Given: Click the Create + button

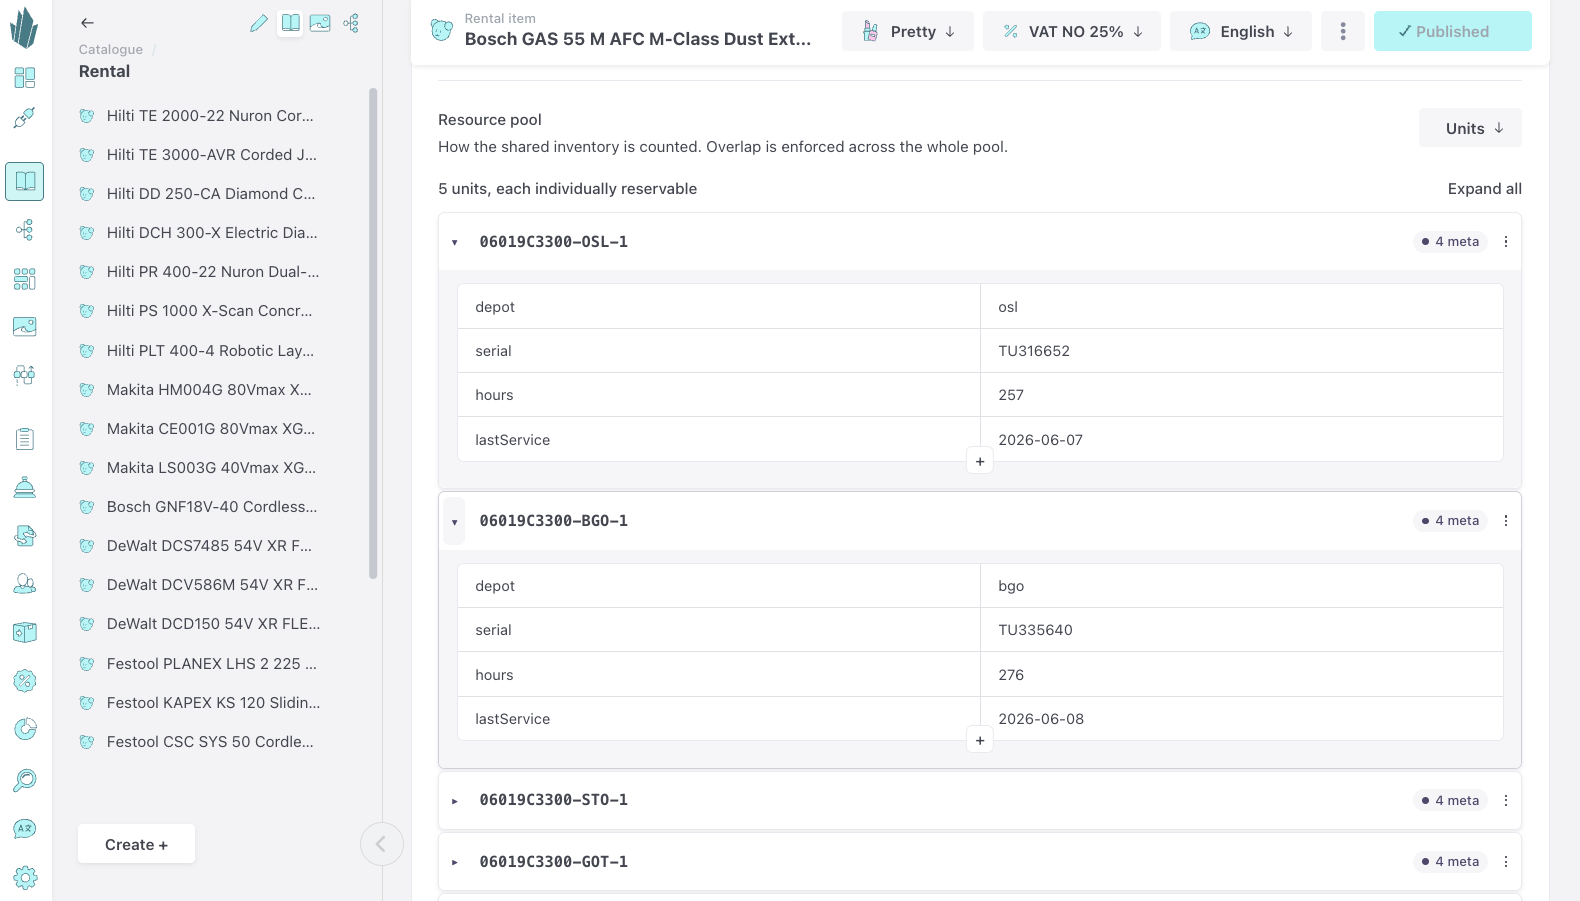Looking at the screenshot, I should point(136,845).
